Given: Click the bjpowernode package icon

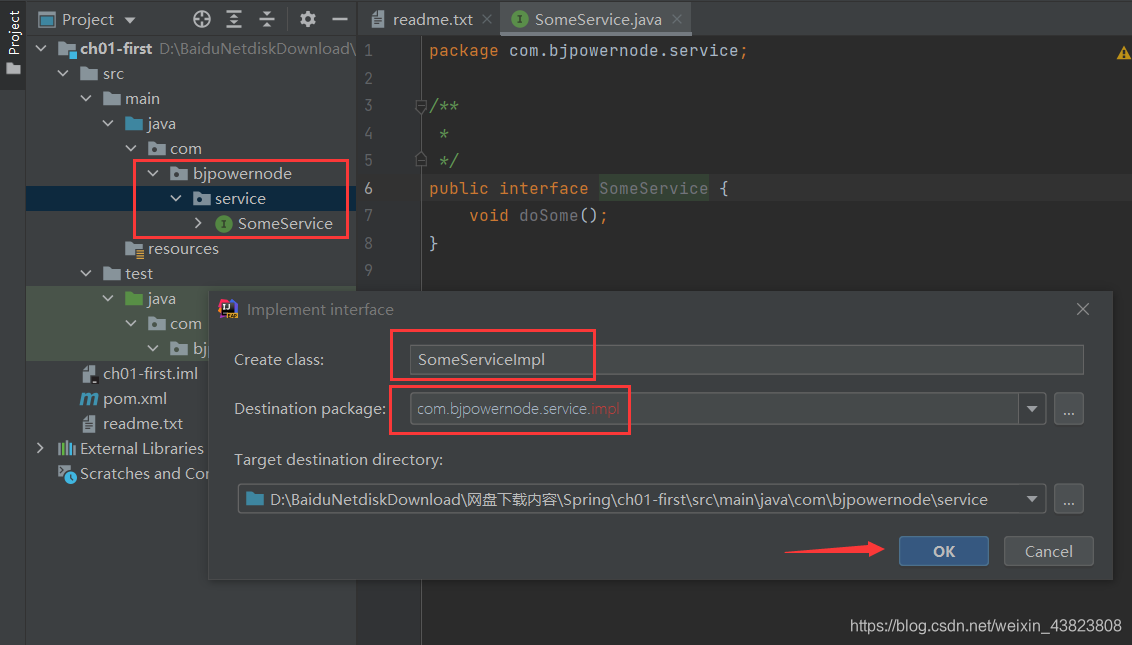Looking at the screenshot, I should [178, 173].
